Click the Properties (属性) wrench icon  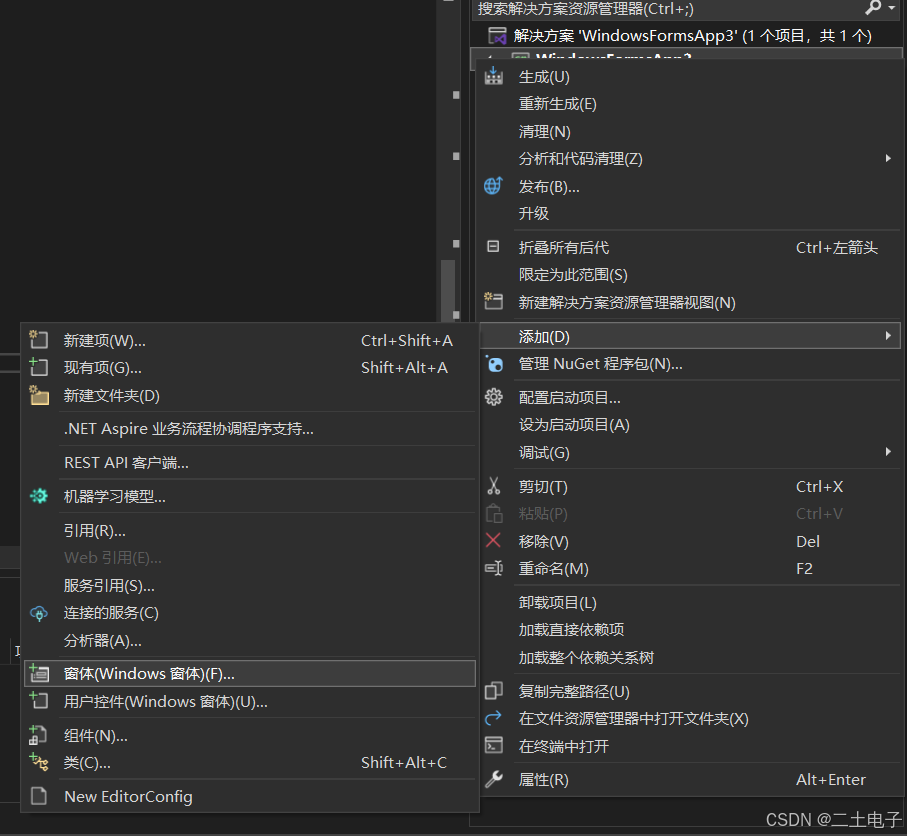493,779
